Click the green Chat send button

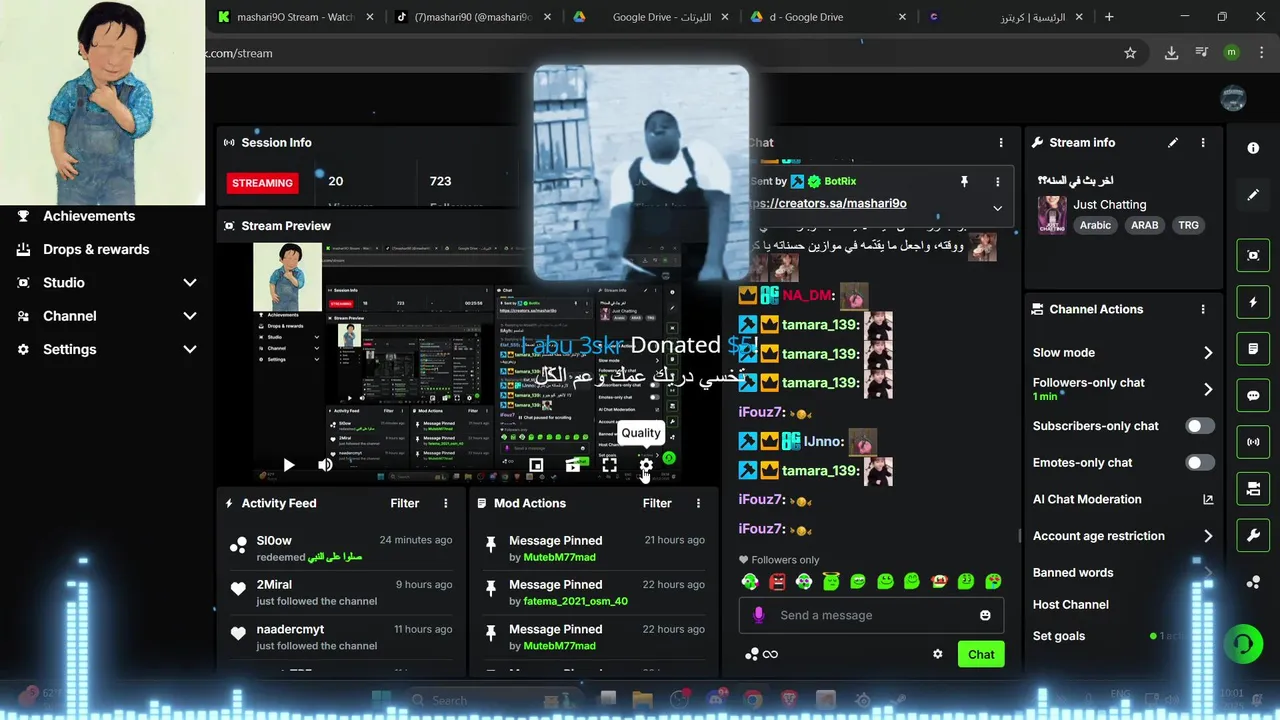981,654
